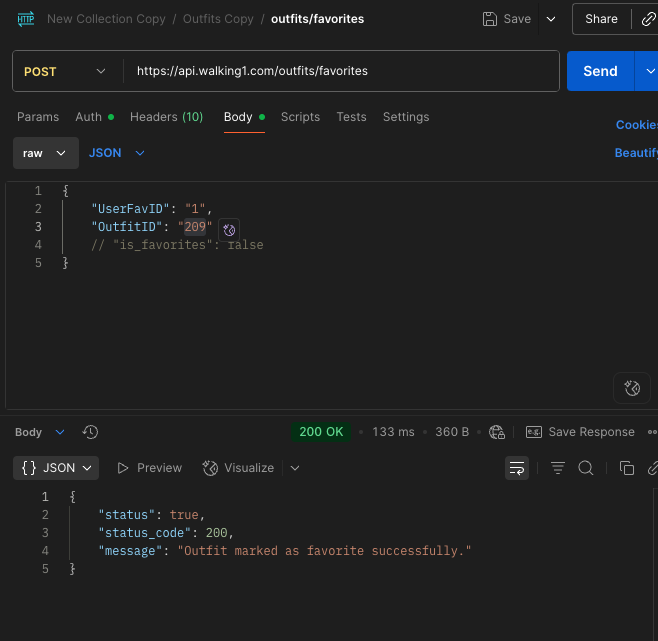Switch to the Params tab
The image size is (658, 641).
(x=38, y=117)
